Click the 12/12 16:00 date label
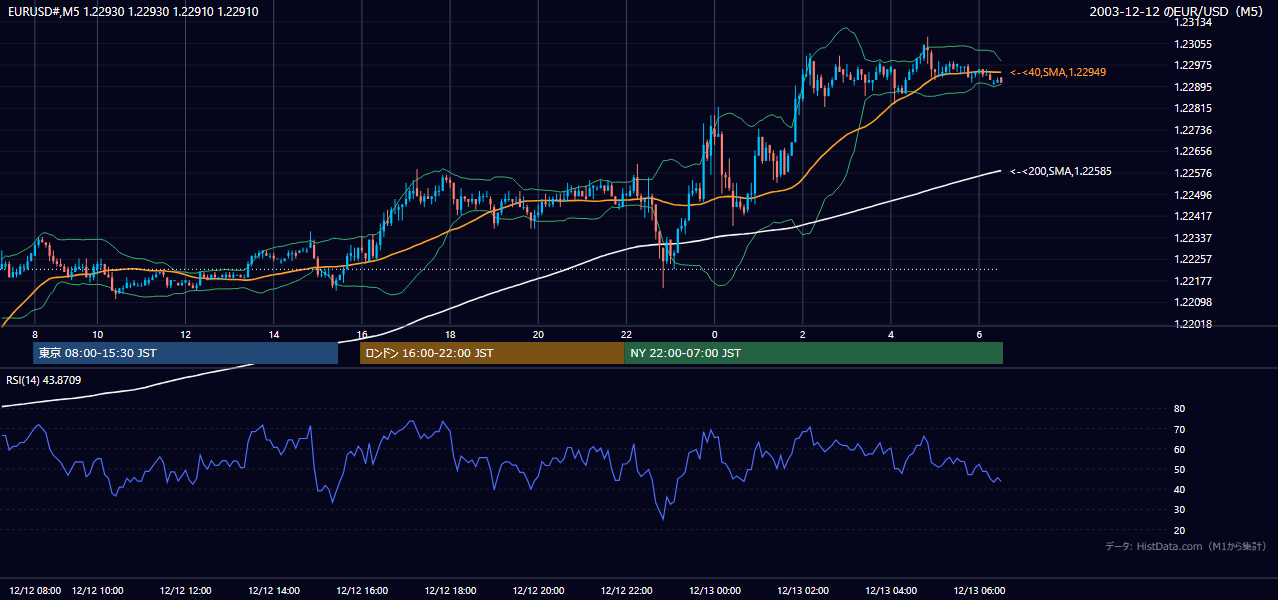The width and height of the screenshot is (1278, 600). [362, 590]
